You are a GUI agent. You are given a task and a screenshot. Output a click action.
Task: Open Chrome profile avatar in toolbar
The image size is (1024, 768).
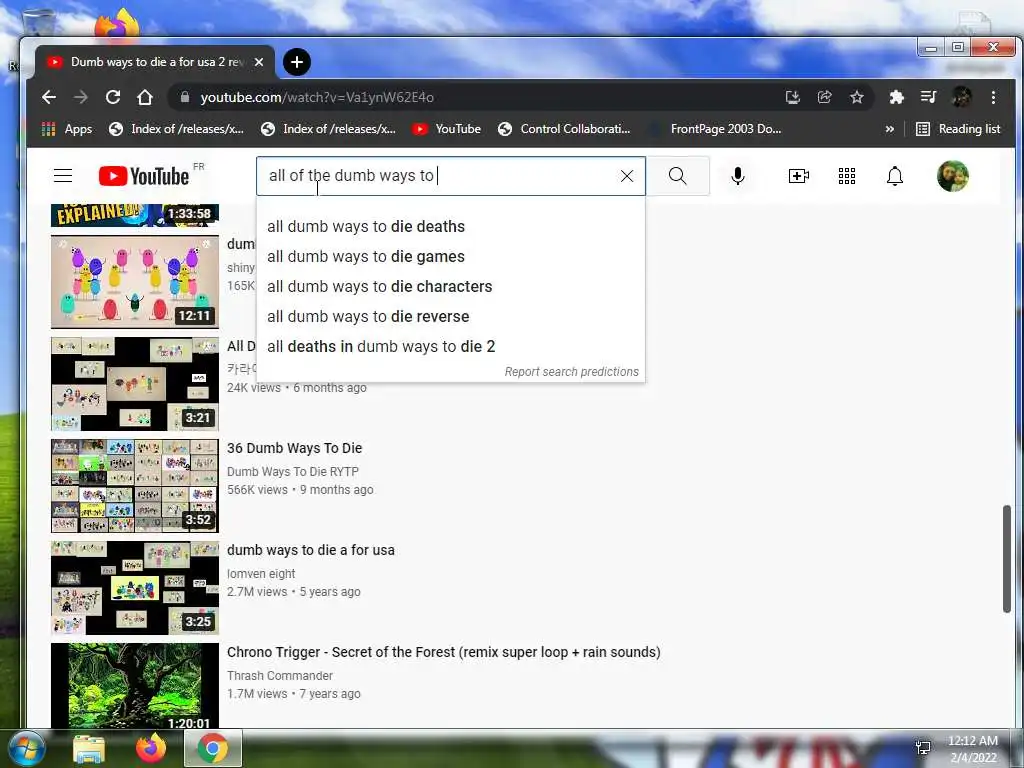961,97
